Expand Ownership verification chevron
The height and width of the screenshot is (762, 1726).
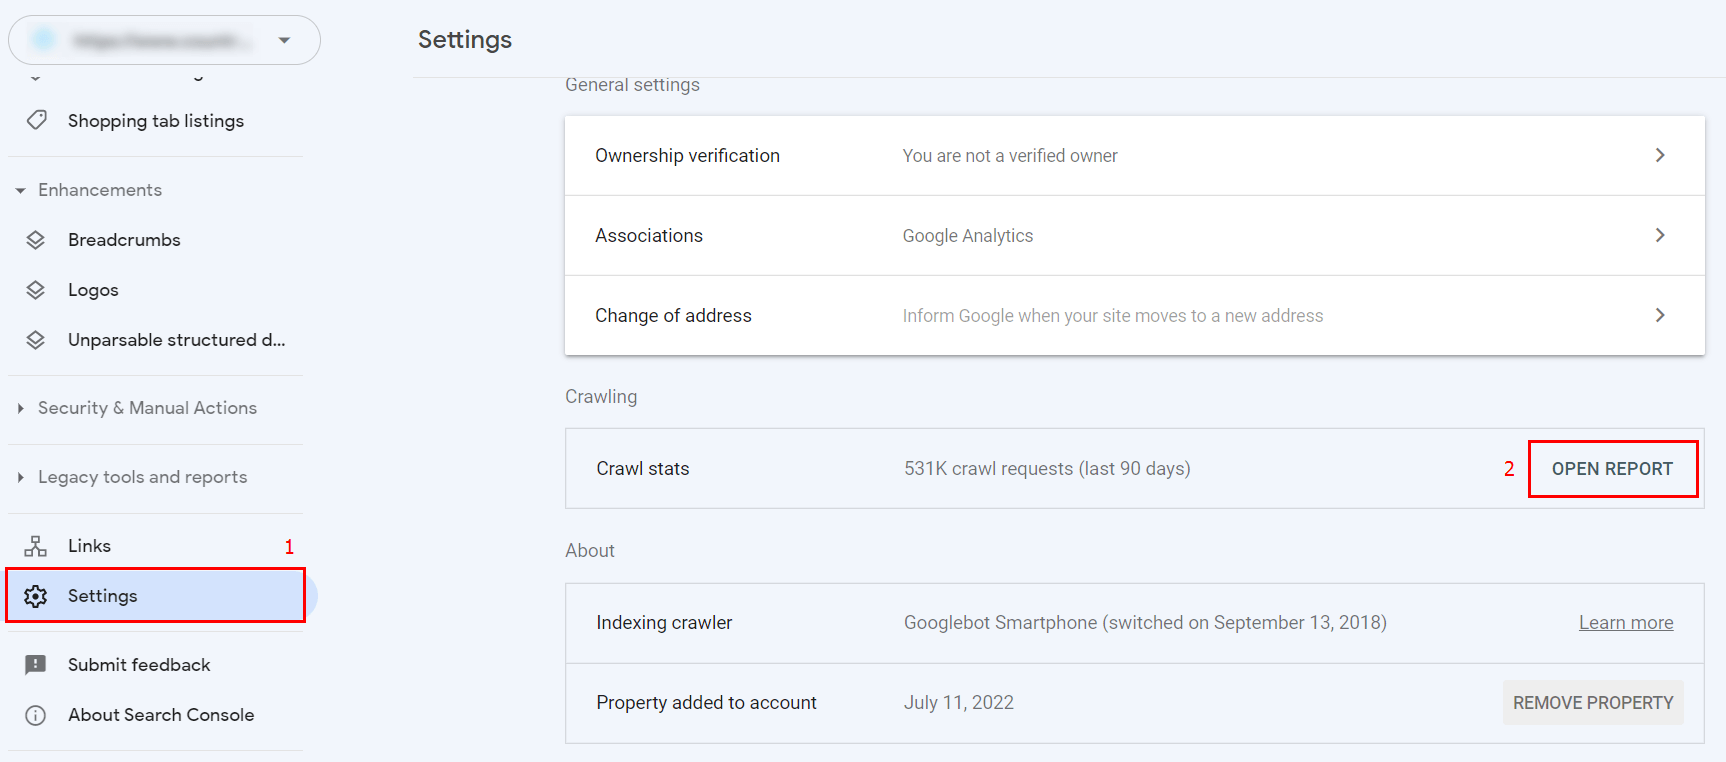(x=1660, y=155)
